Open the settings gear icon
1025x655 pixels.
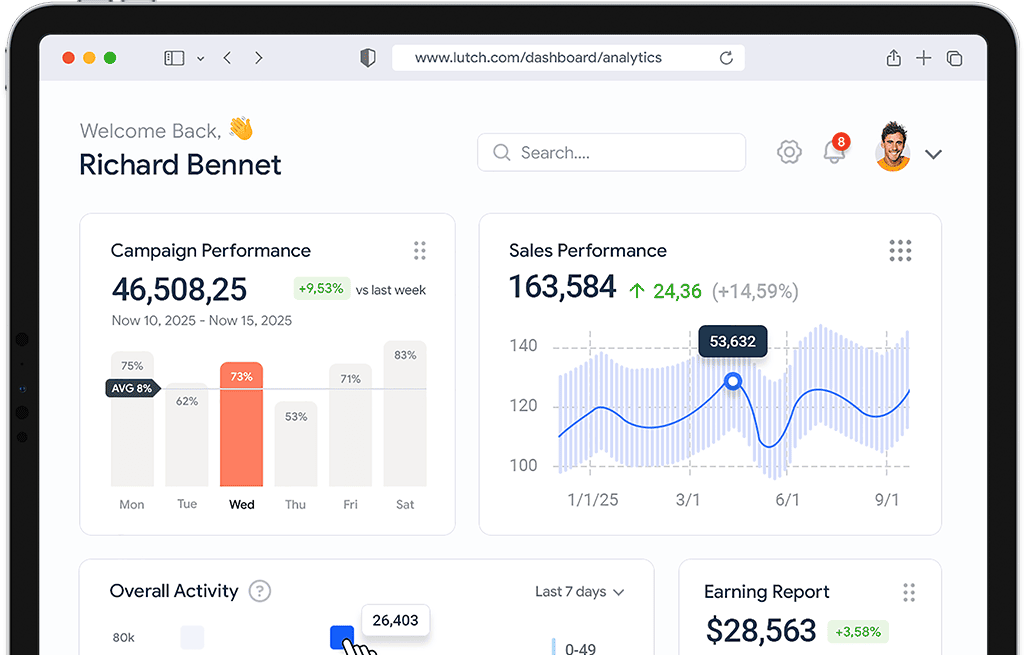point(789,153)
